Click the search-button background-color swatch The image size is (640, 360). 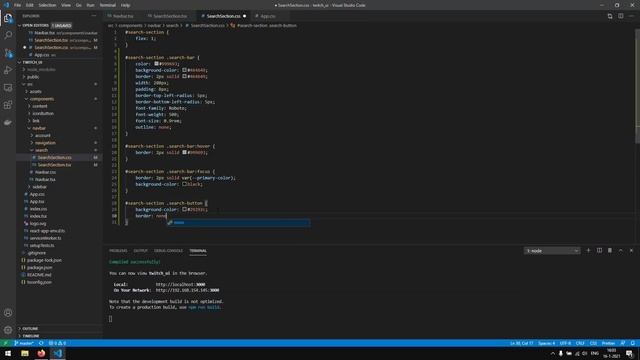(184, 209)
